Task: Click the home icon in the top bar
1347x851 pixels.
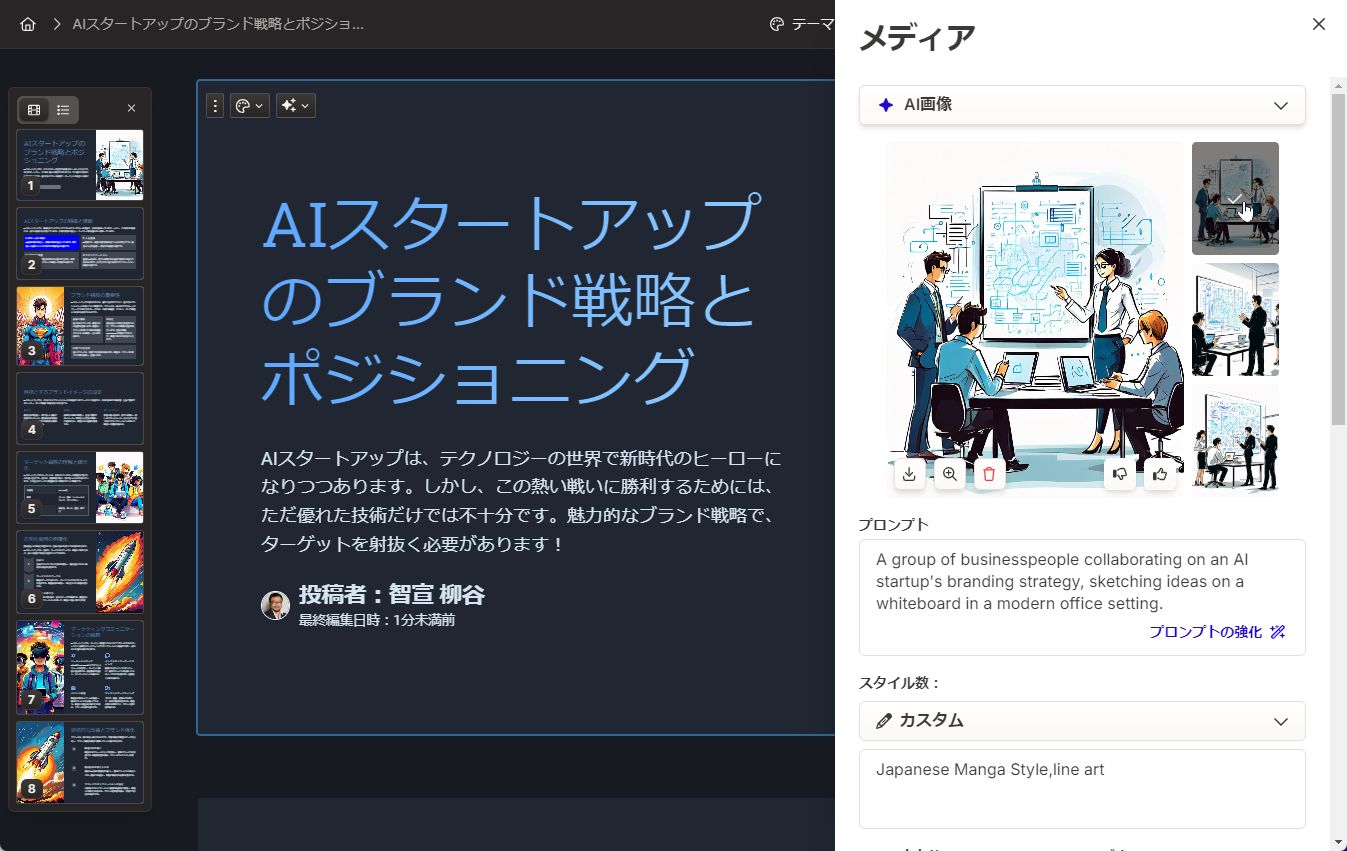Action: pos(26,24)
